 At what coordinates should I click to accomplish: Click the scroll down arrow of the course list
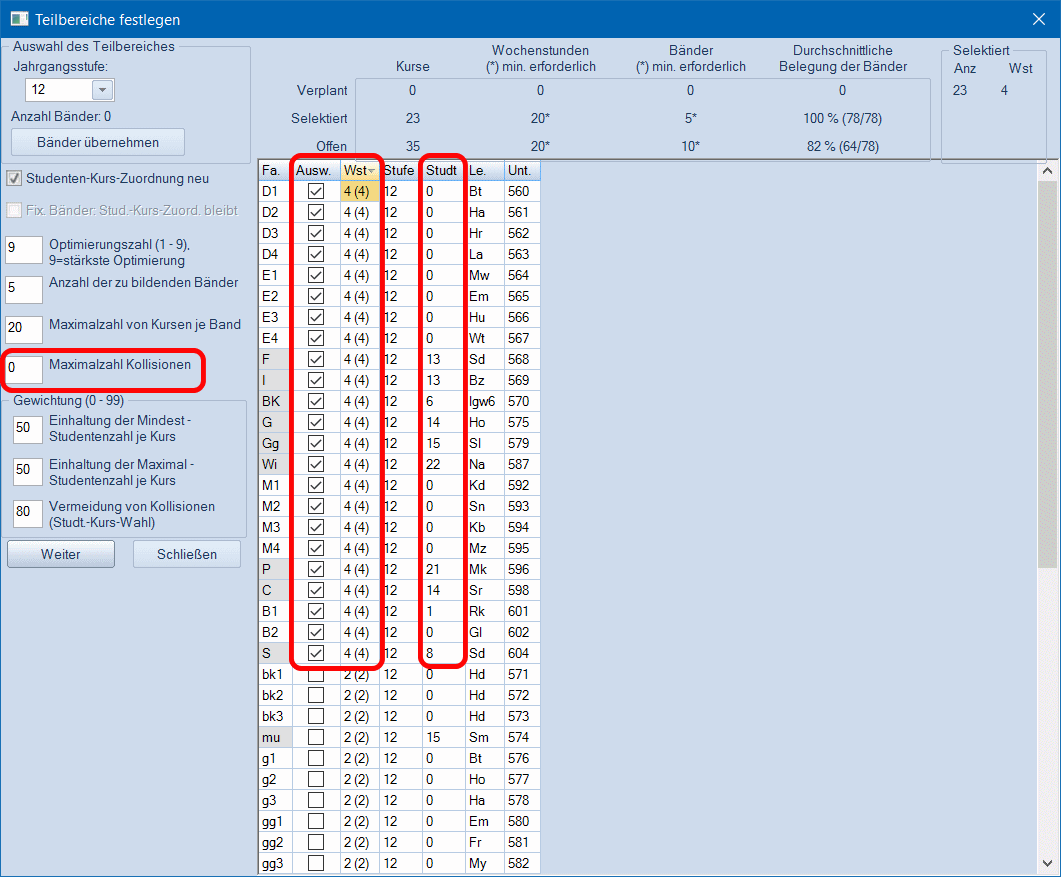coord(1047,863)
